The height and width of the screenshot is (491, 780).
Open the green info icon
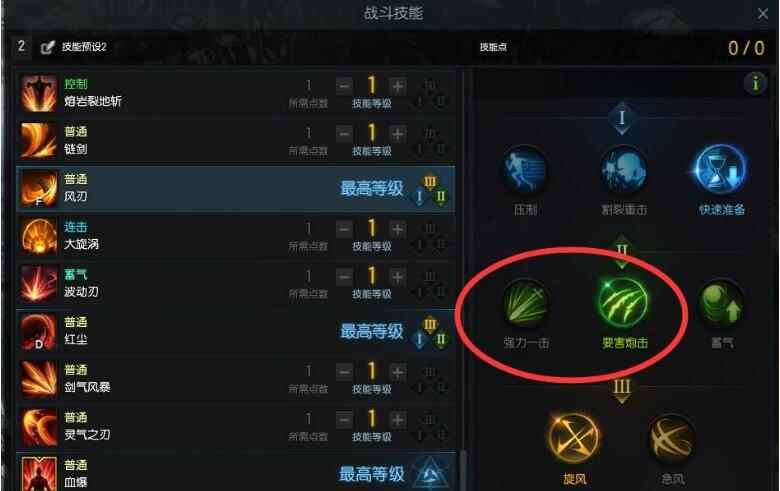[755, 83]
